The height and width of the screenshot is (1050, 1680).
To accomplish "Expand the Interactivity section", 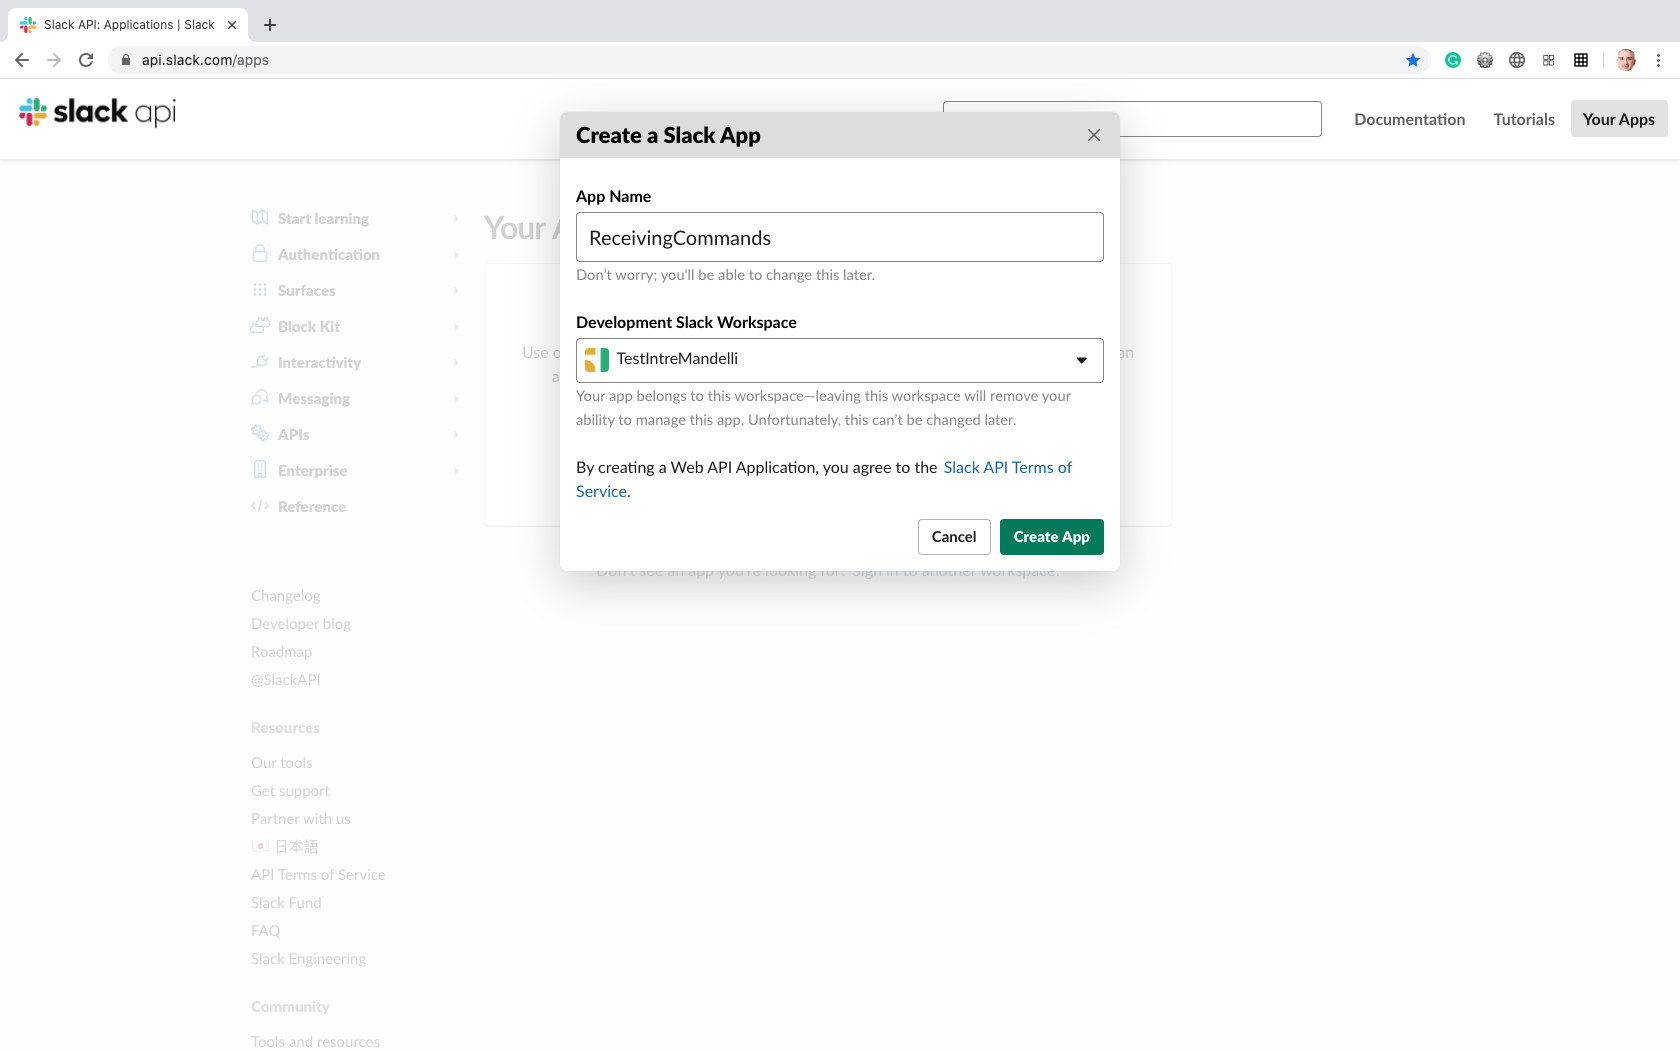I will 456,363.
